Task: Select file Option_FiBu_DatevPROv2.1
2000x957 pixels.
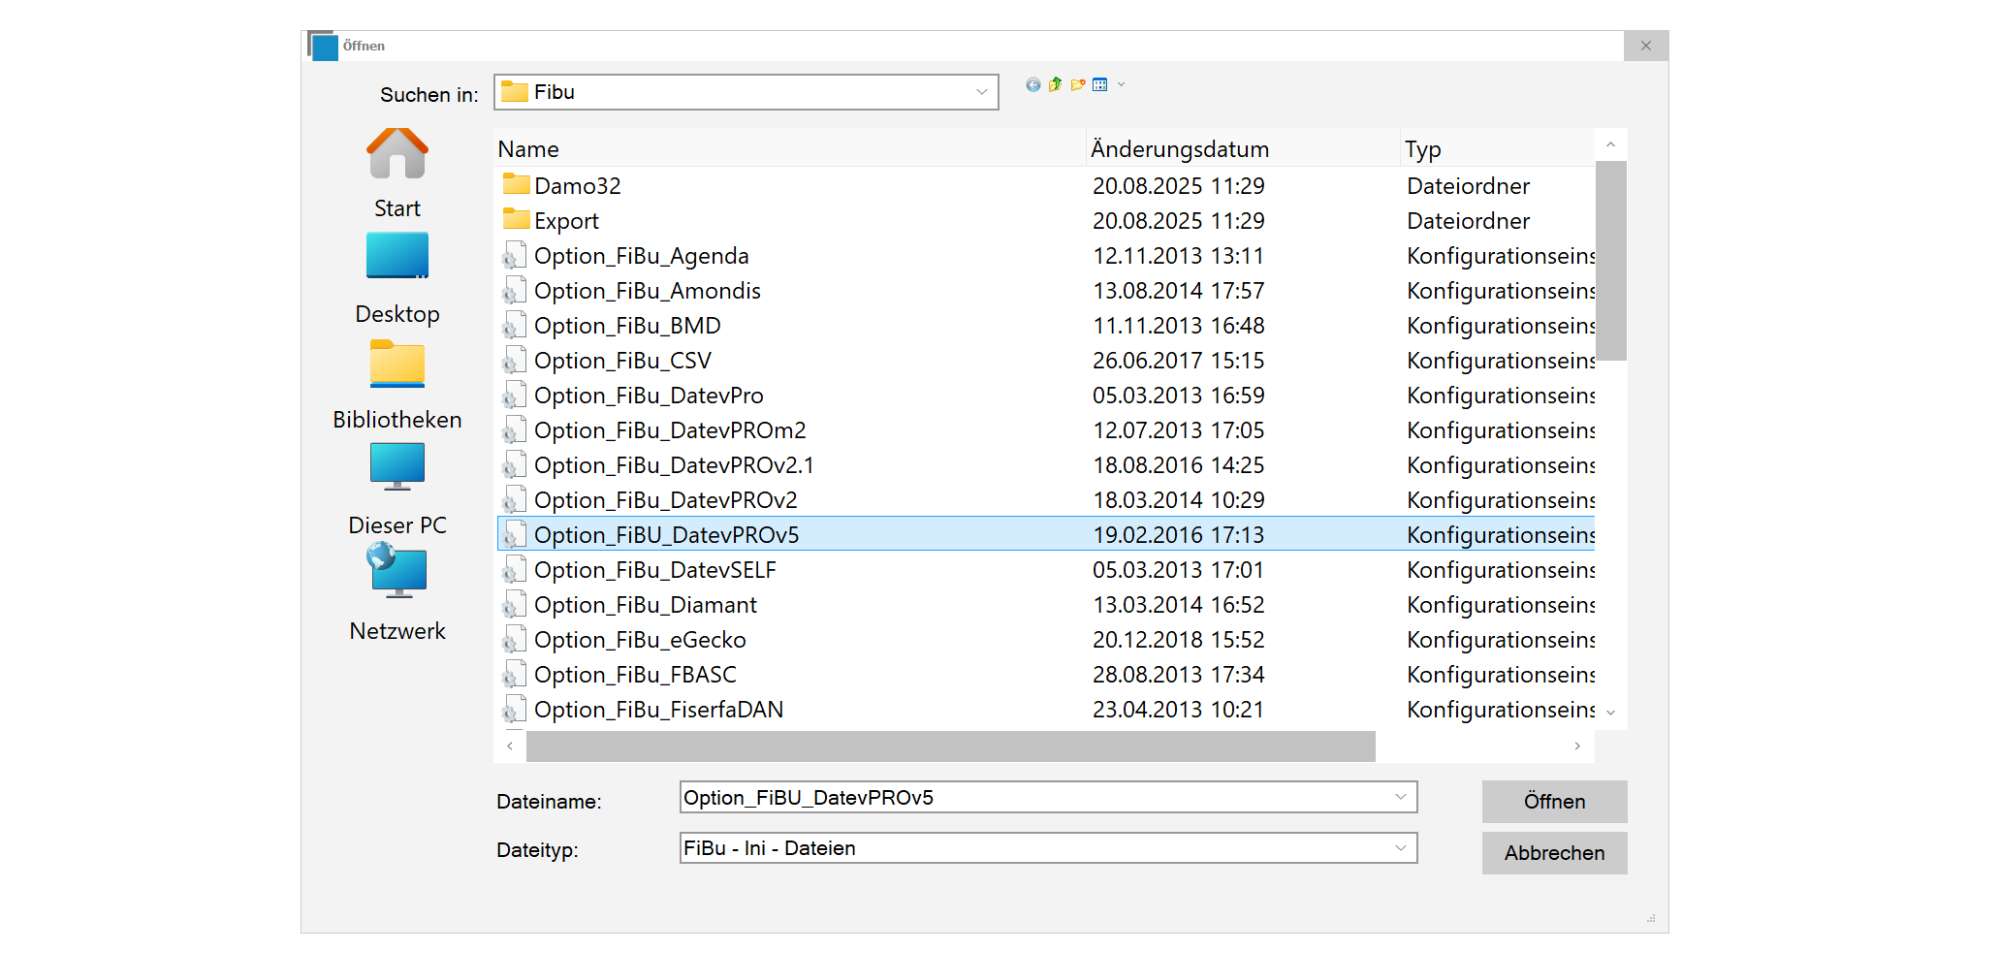Action: point(674,466)
